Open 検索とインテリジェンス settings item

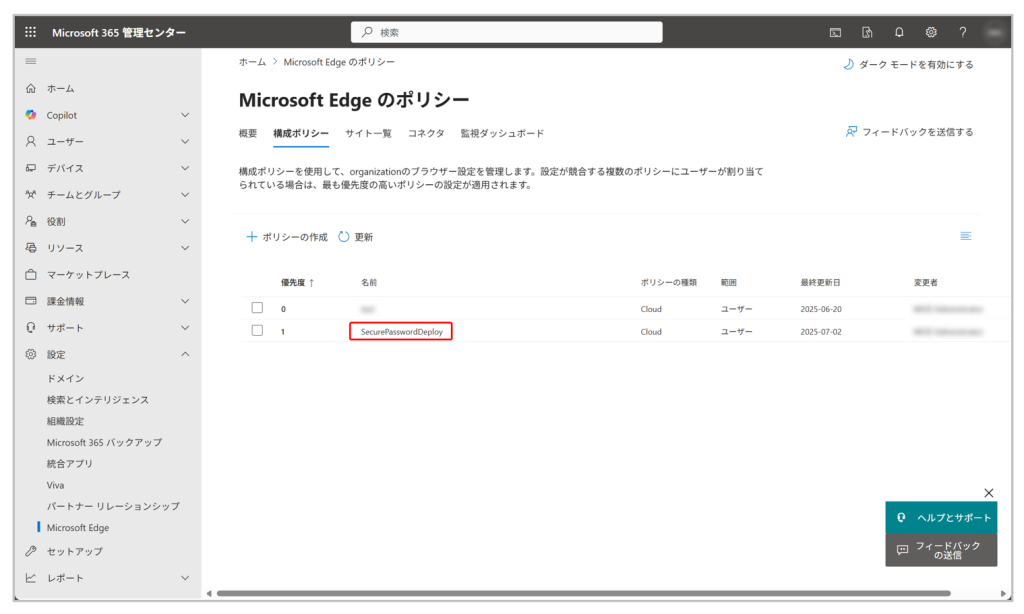tap(98, 400)
